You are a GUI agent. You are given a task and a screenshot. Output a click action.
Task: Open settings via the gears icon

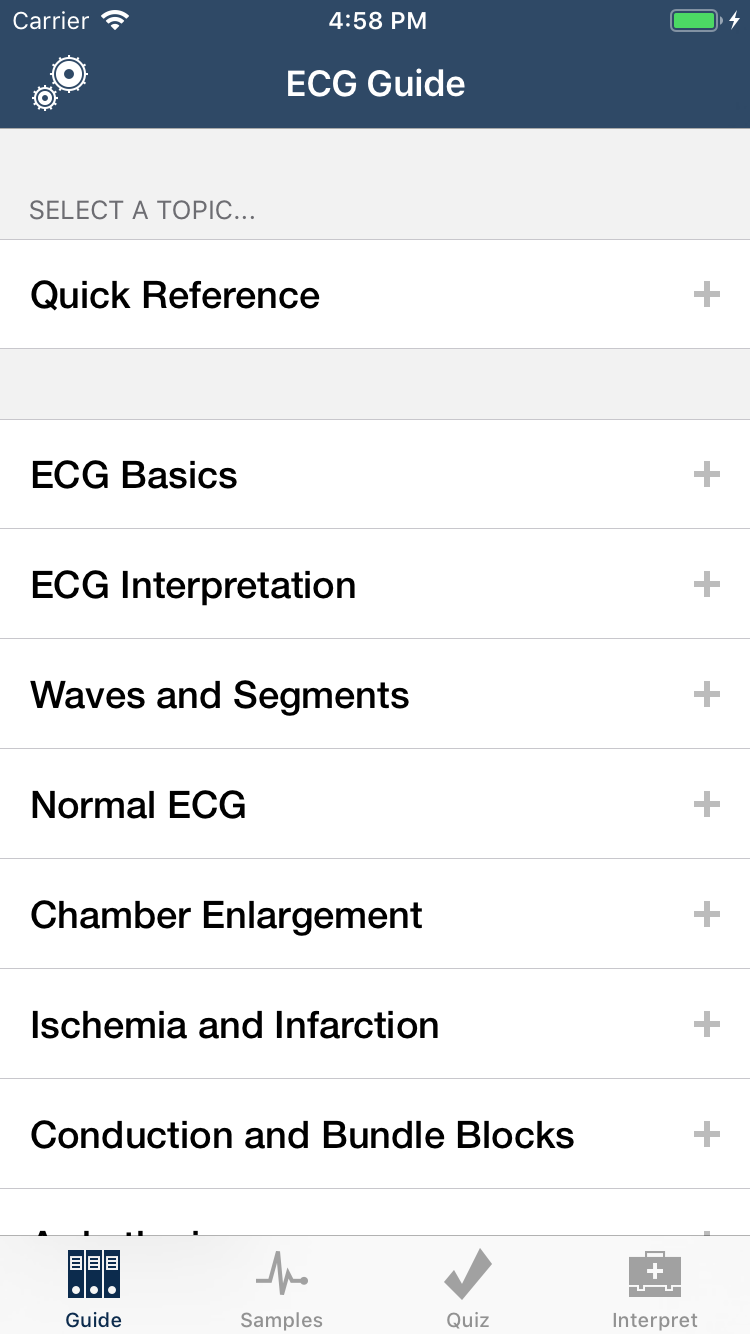click(60, 82)
